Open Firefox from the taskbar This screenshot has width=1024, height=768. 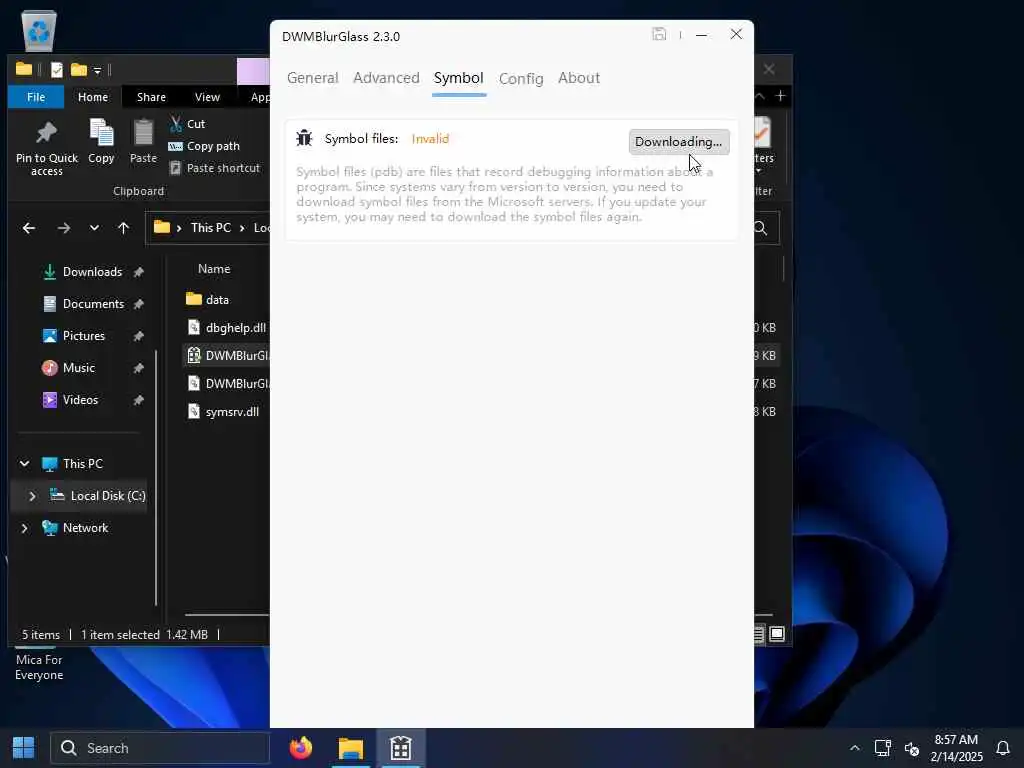pyautogui.click(x=301, y=748)
